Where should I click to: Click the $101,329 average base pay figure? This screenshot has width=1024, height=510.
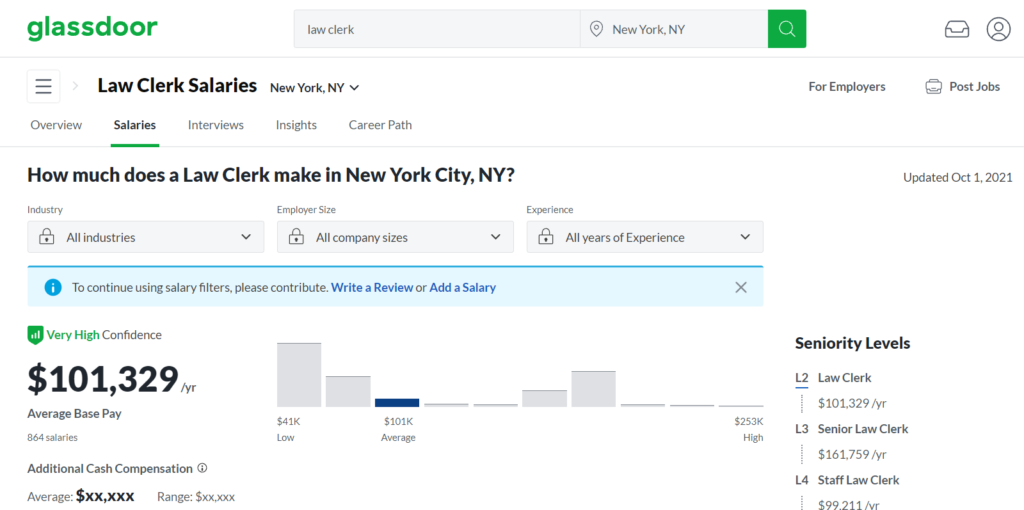[x=103, y=379]
